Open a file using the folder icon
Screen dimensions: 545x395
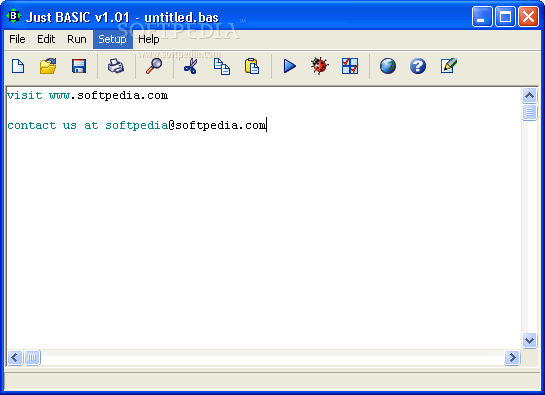pos(48,66)
